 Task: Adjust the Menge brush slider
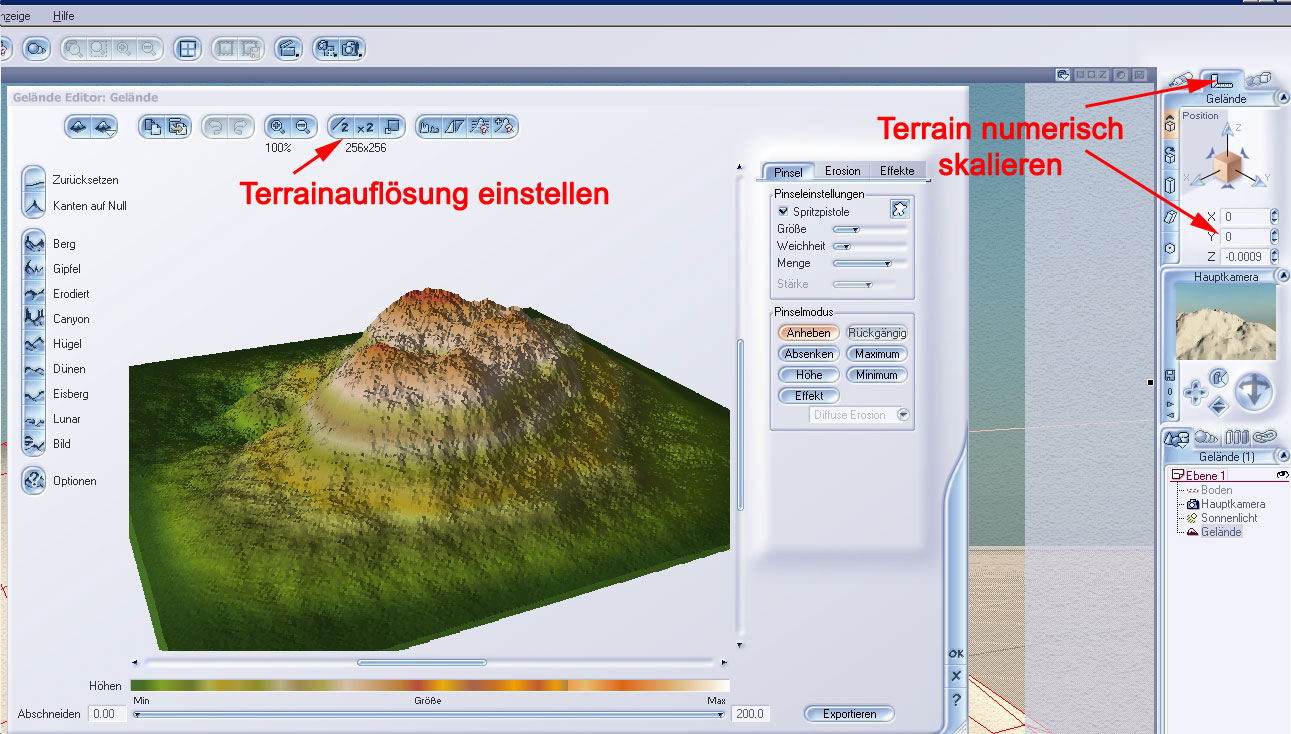click(x=870, y=263)
